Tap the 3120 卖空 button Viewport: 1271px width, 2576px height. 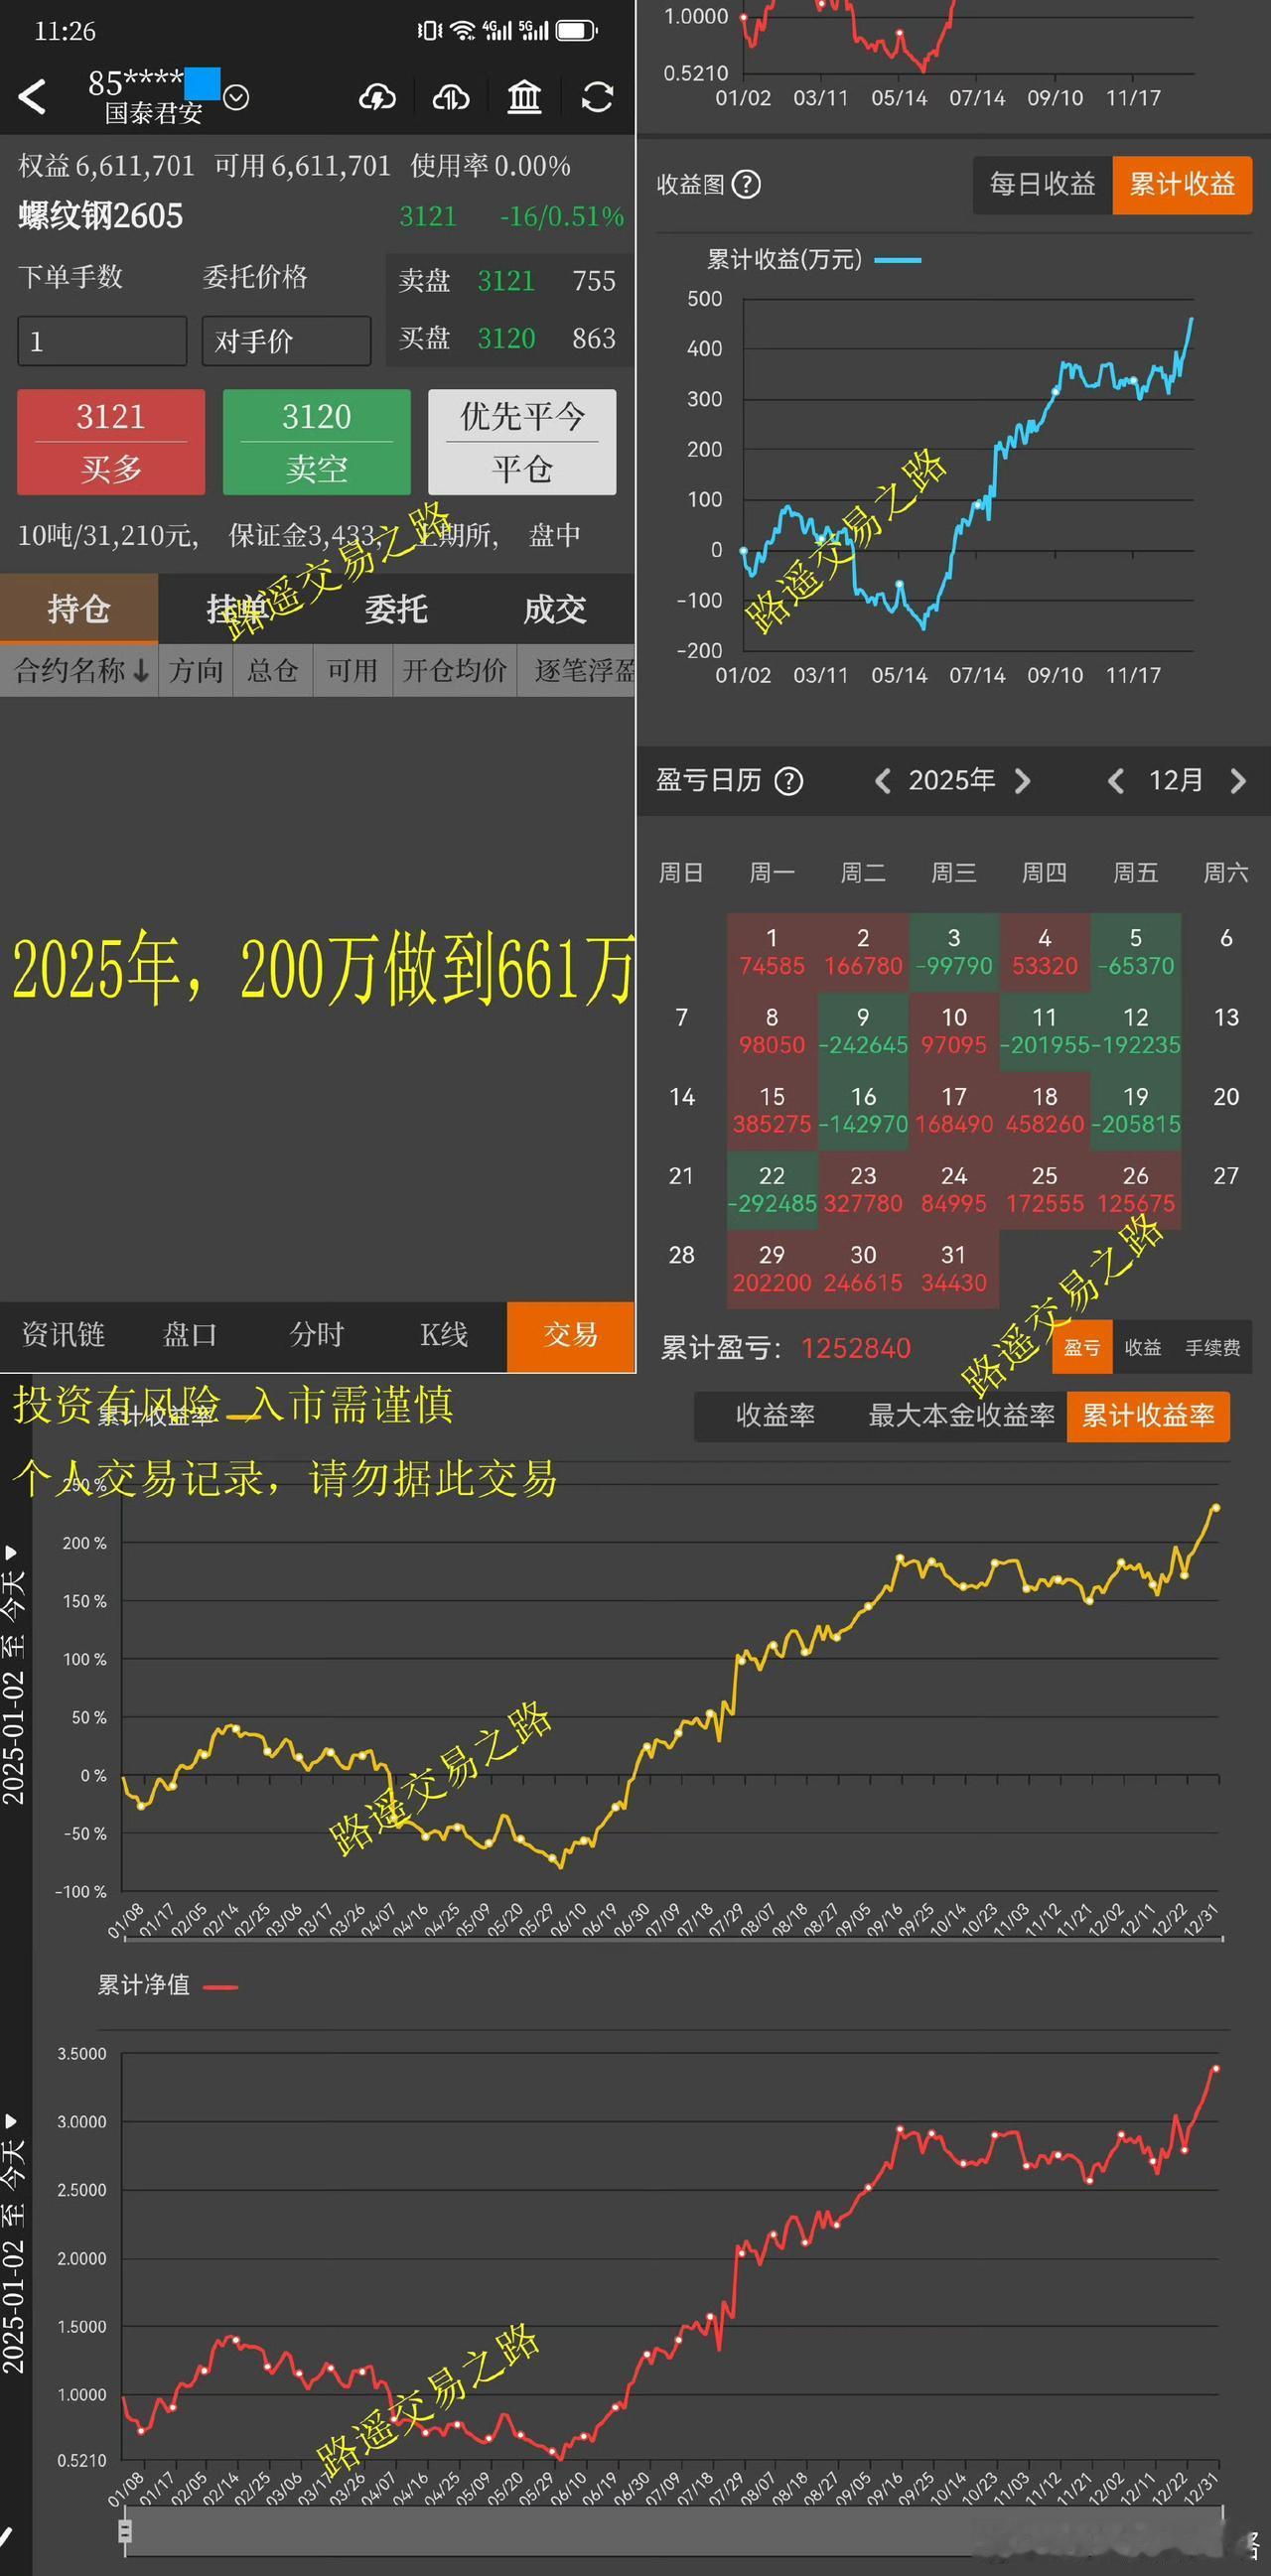pyautogui.click(x=316, y=442)
